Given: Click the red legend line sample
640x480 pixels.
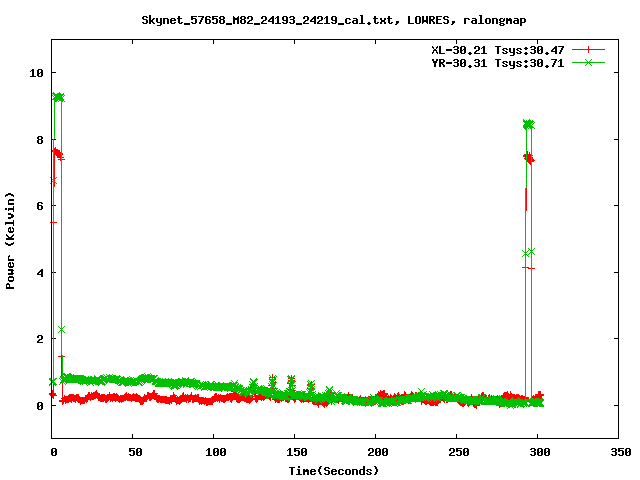Looking at the screenshot, I should [588, 50].
